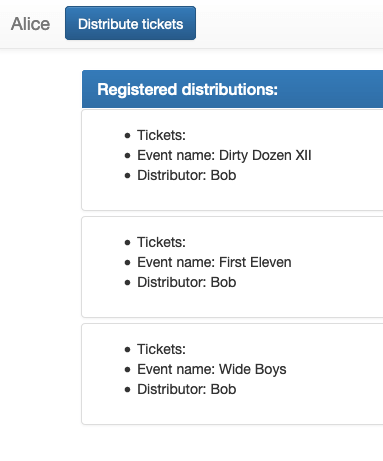Click Tickets line in First Eleven card
Image resolution: width=383 pixels, height=461 pixels.
click(161, 242)
